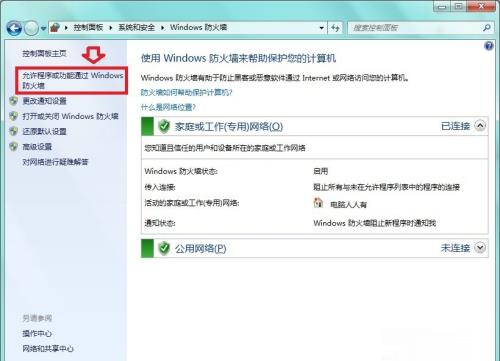Click Windows 防火墙状态 label
Image resolution: width=500 pixels, height=361 pixels.
[181, 171]
